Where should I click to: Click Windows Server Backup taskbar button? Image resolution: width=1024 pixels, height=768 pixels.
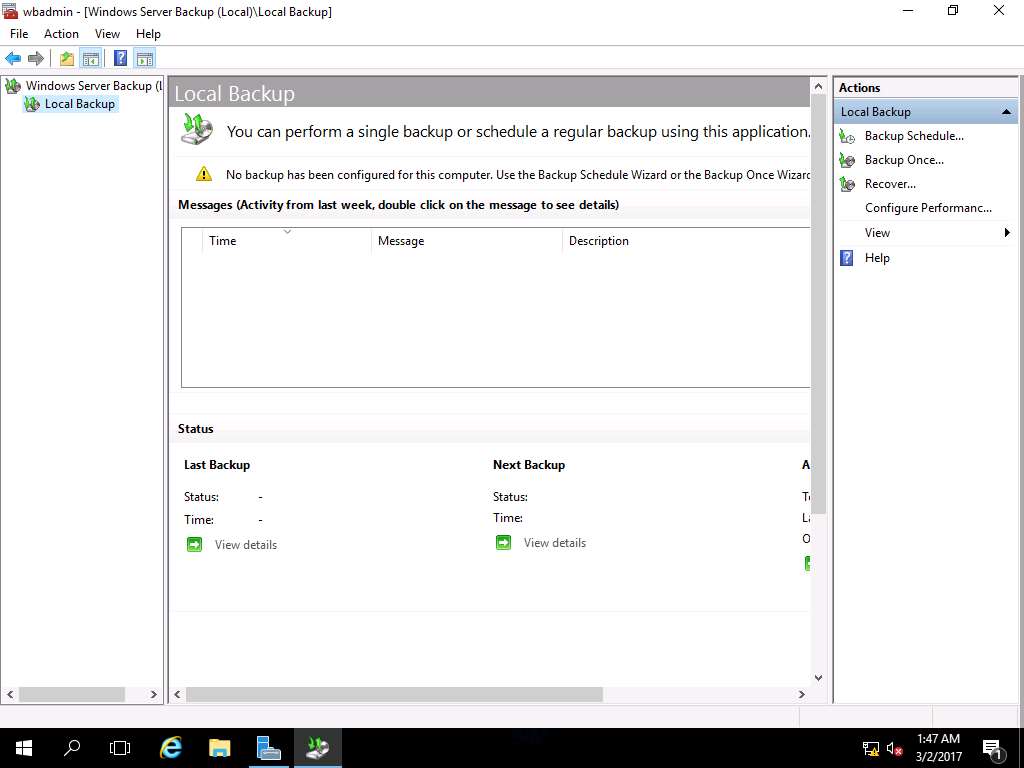(x=318, y=748)
